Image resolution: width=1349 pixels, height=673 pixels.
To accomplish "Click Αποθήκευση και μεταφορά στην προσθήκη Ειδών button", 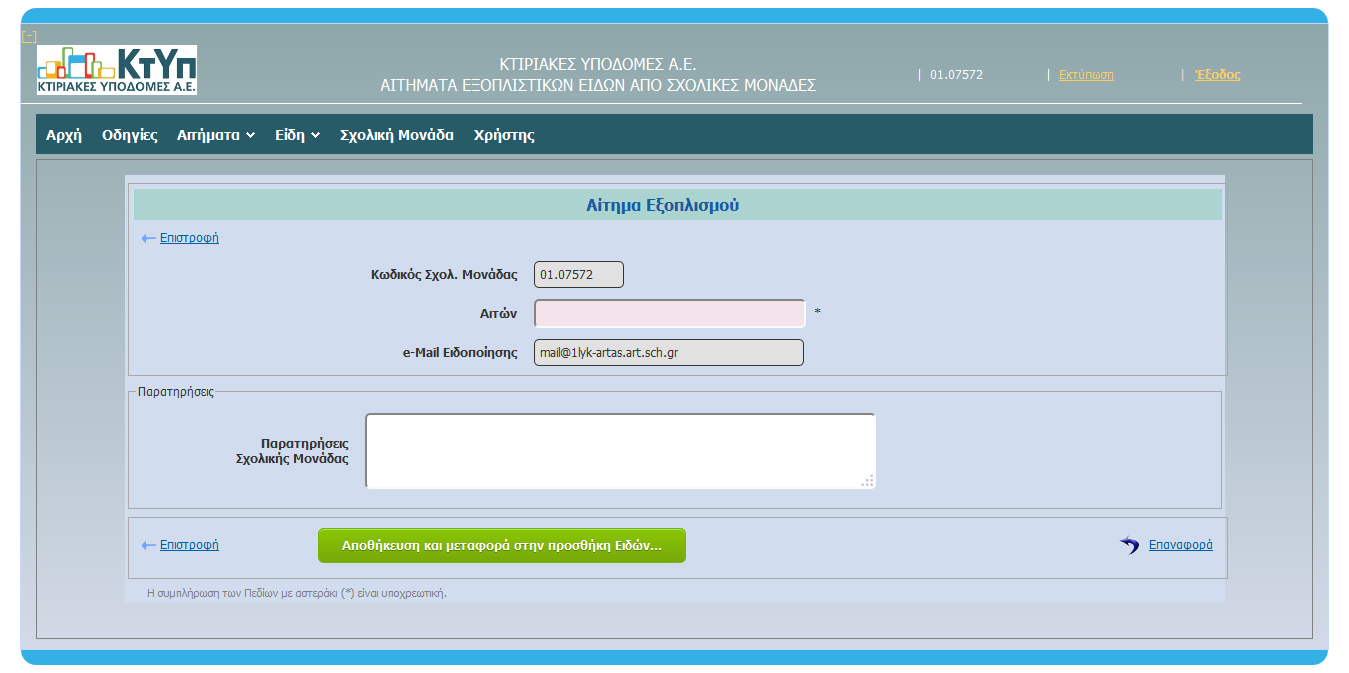I will (502, 546).
